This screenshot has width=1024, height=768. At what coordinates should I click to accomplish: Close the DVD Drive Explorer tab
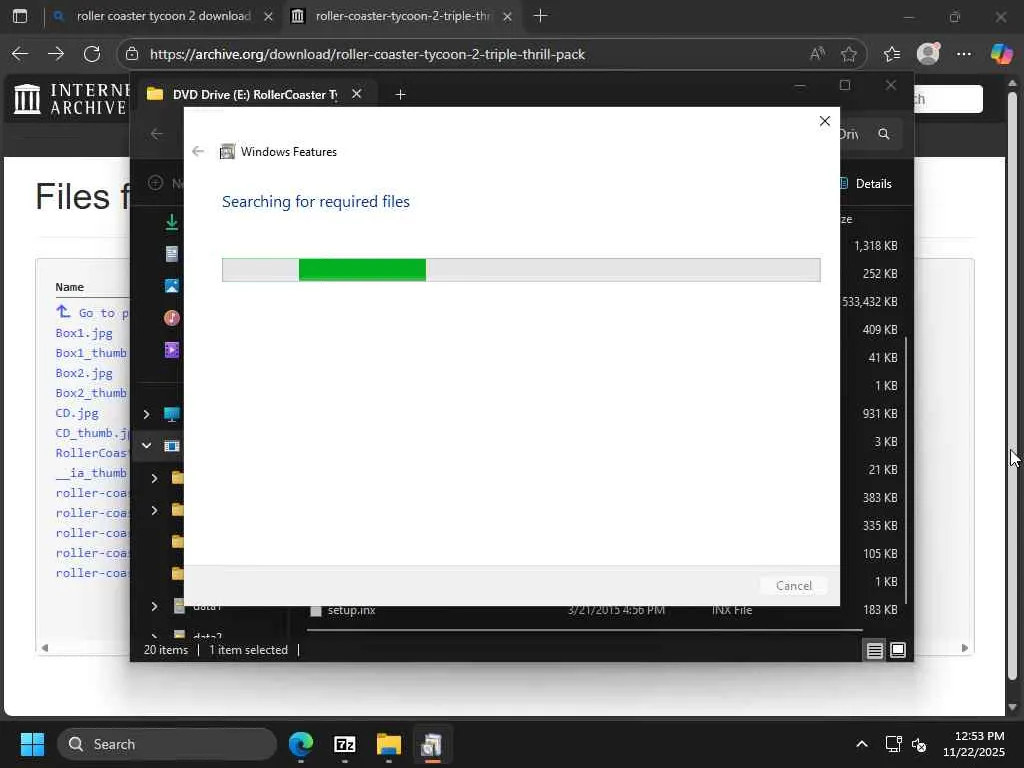click(357, 94)
